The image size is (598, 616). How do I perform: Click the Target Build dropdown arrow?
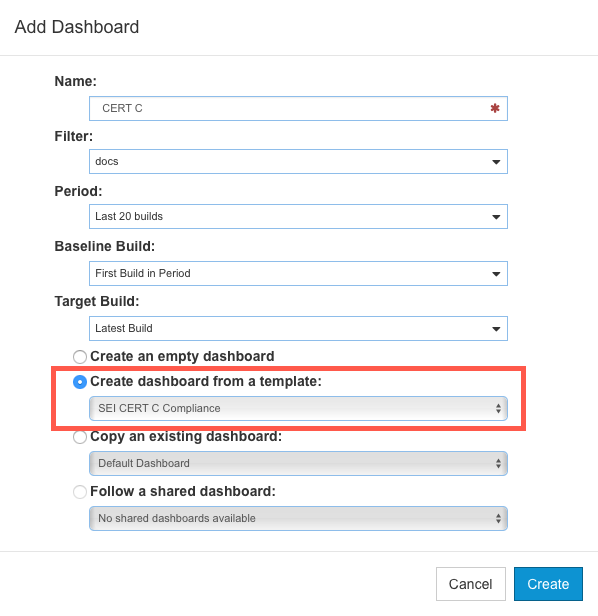click(496, 329)
